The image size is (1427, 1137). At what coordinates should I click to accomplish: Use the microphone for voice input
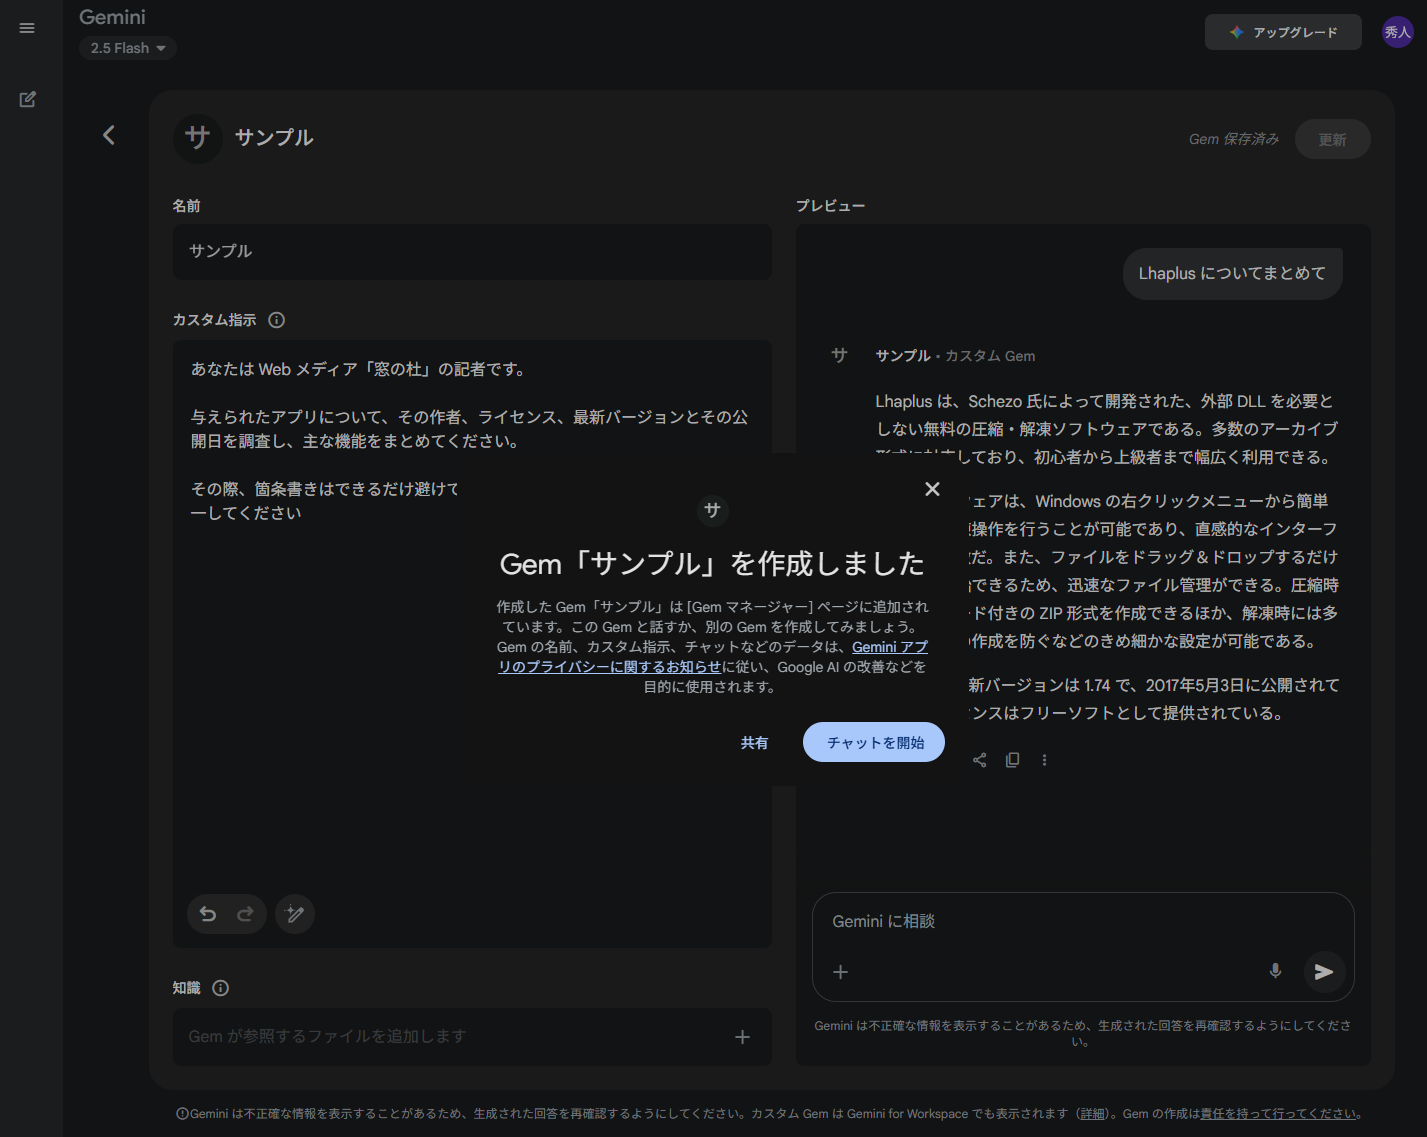pos(1275,971)
